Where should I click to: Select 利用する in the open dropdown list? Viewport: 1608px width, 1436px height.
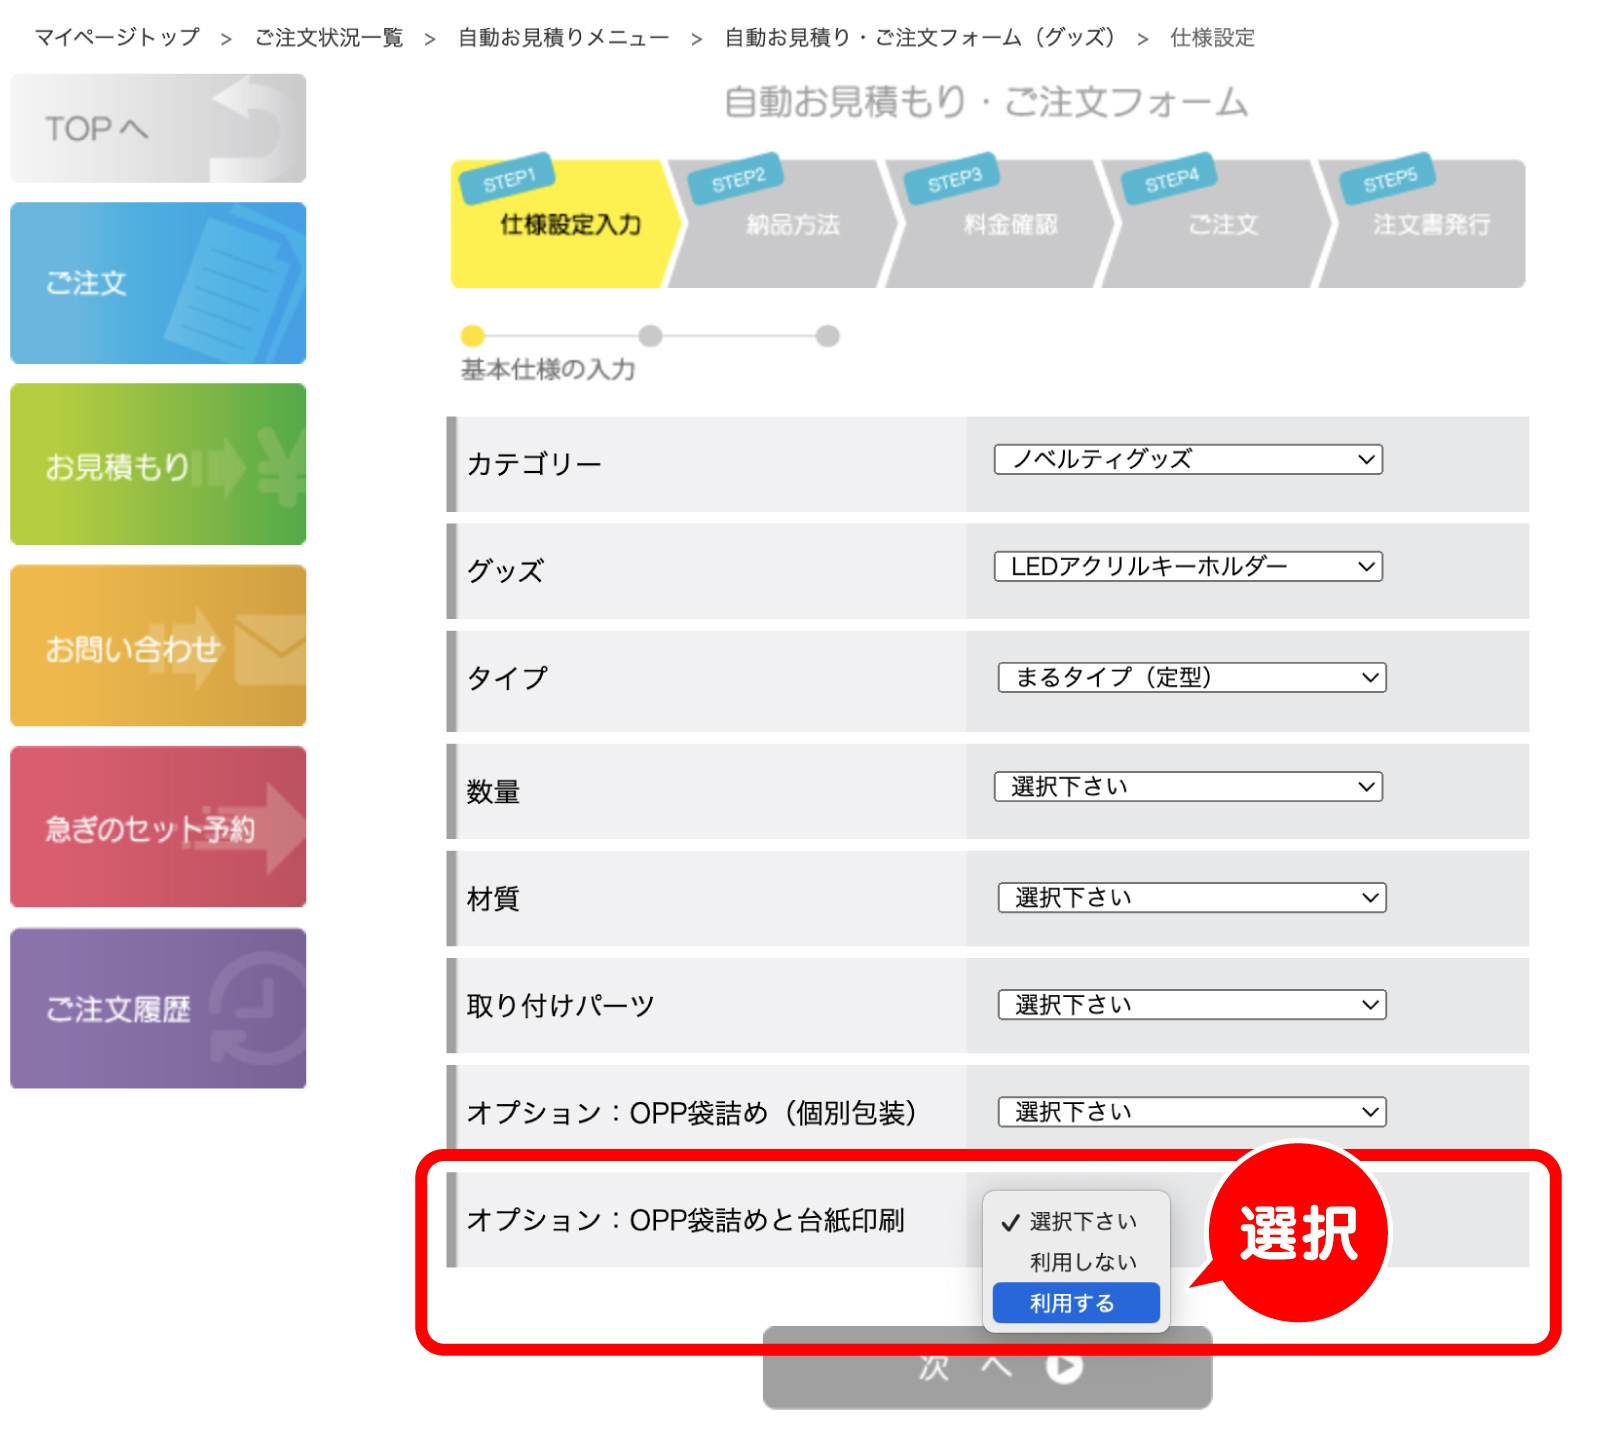pos(1075,1303)
